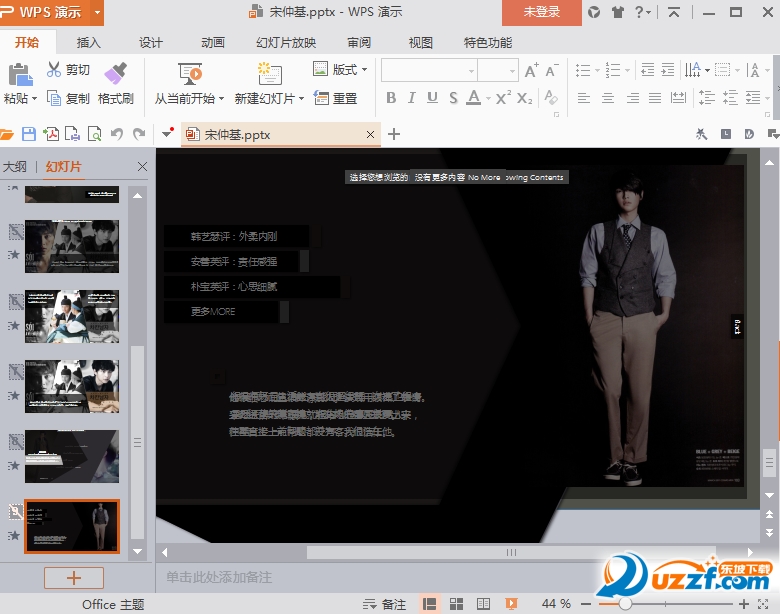780x614 pixels.
Task: Click the not logged in (未登录) button
Action: pos(541,12)
